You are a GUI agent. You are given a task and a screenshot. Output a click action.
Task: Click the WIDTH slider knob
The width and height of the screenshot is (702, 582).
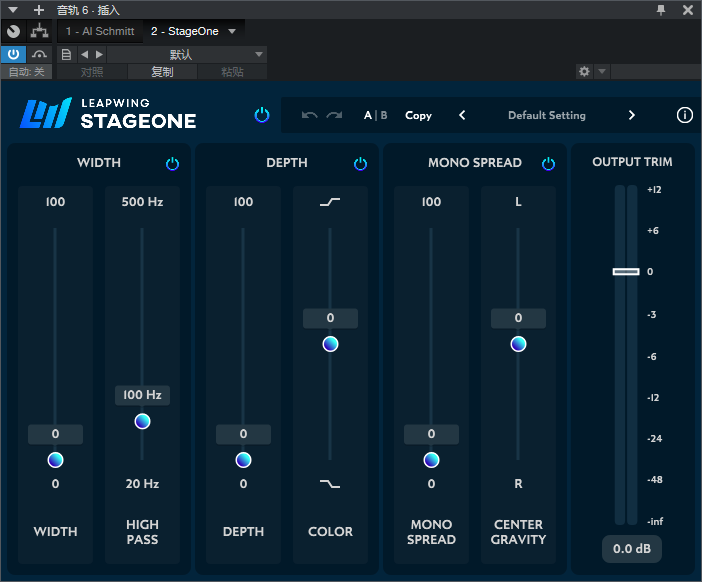point(56,460)
